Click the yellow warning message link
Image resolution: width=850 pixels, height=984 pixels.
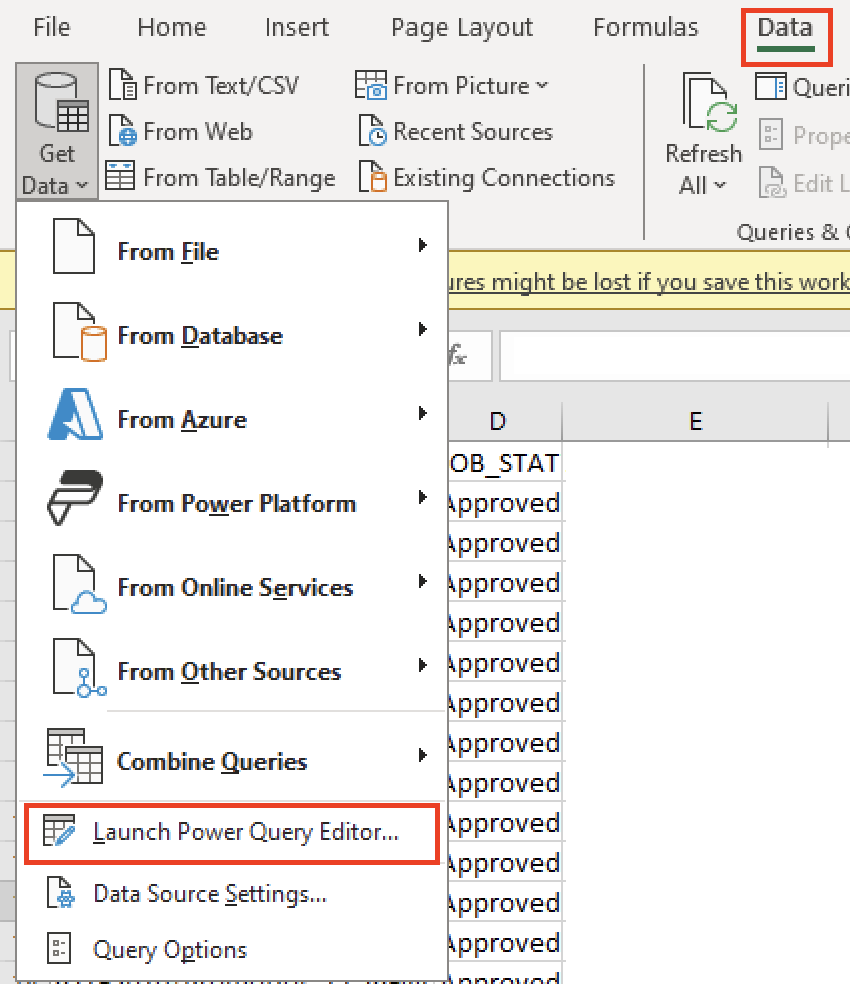649,282
